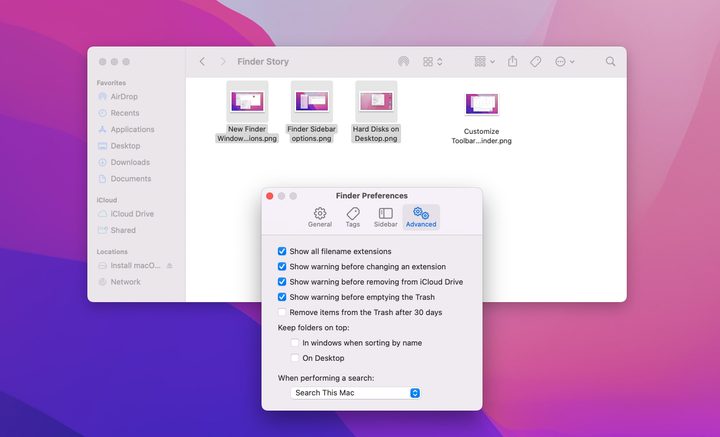Click the Edit Tags icon in toolbar
This screenshot has height=437, width=720.
pos(535,62)
